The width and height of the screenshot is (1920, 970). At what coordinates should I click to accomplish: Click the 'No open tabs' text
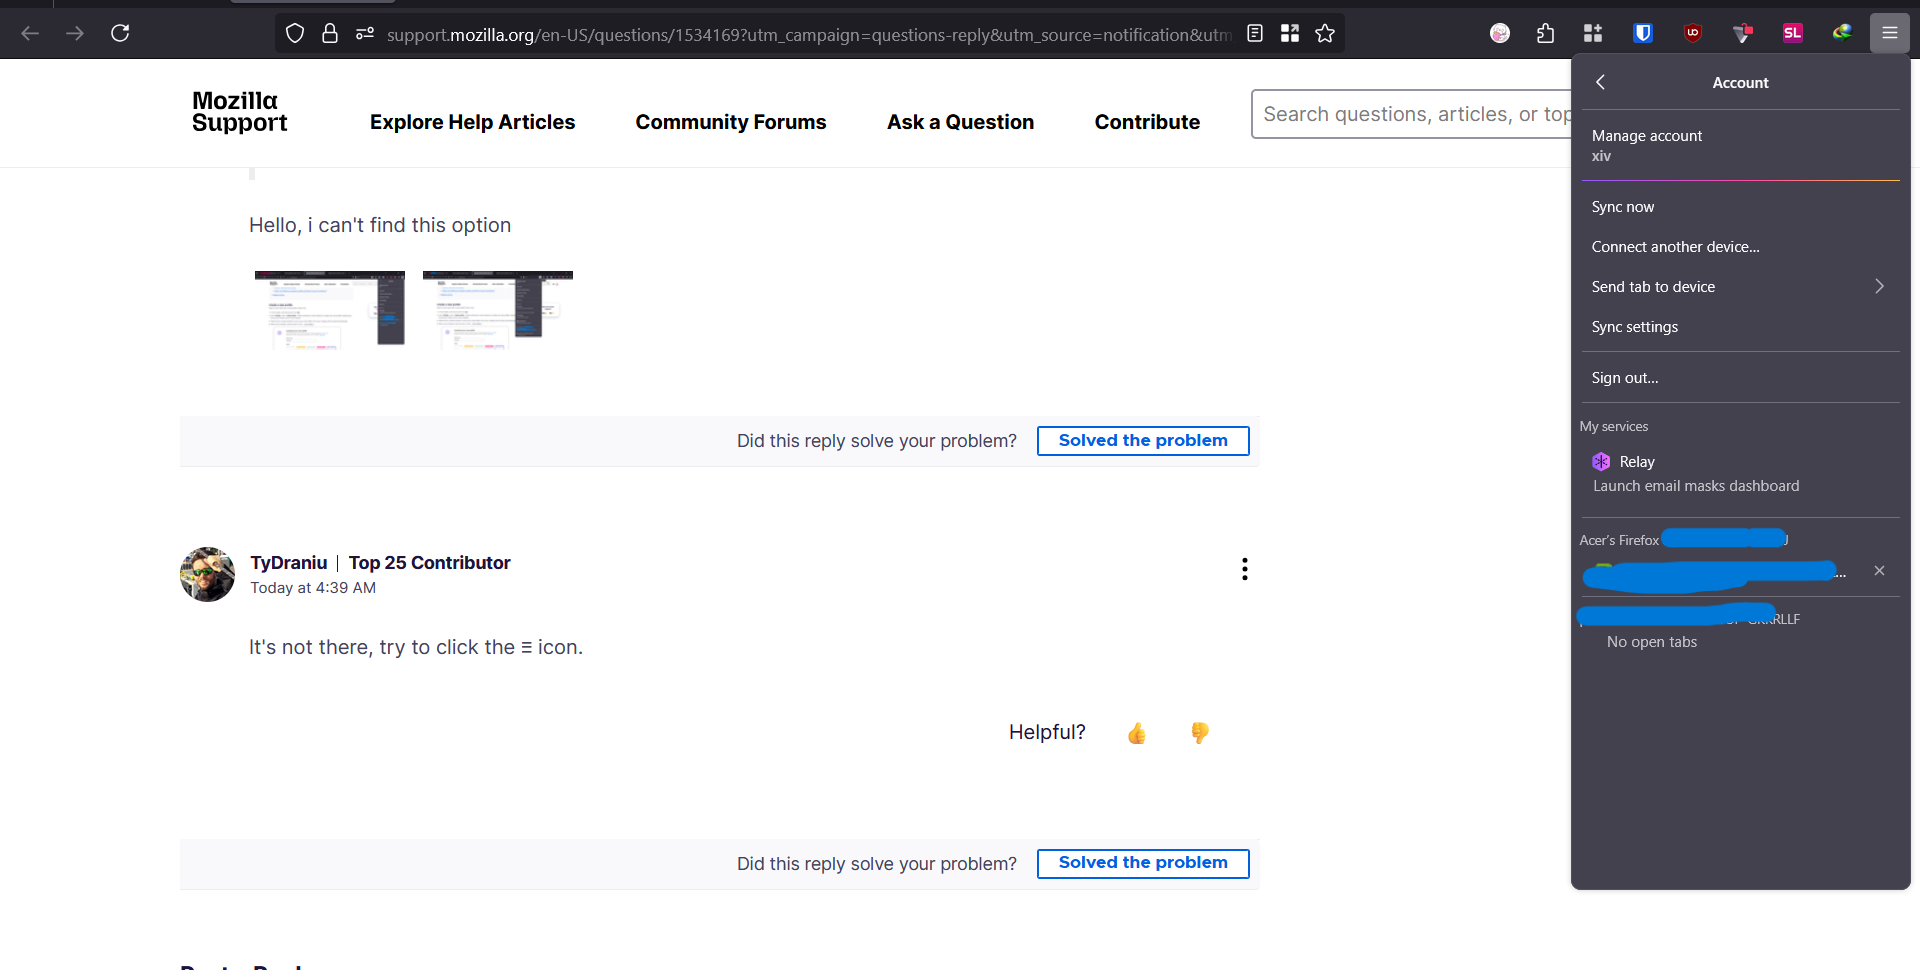click(x=1652, y=642)
